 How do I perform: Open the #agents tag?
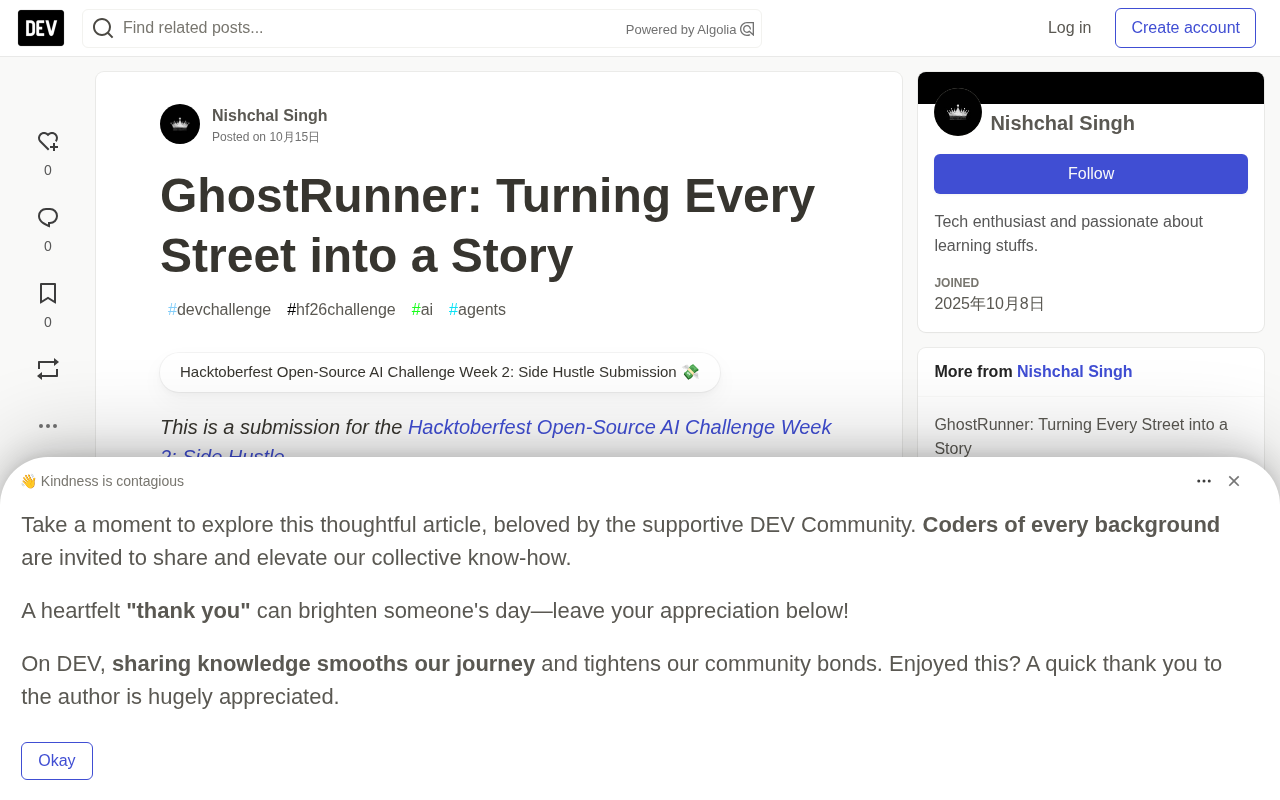coord(477,310)
